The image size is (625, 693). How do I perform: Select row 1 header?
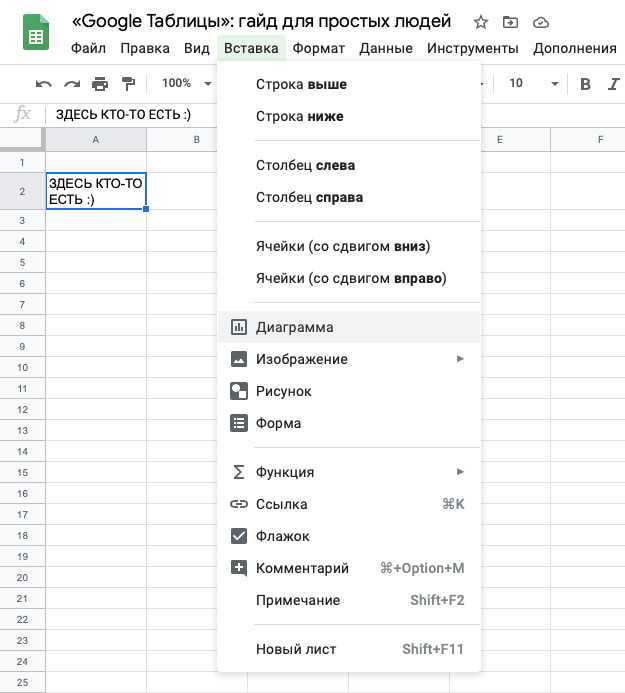(x=22, y=162)
